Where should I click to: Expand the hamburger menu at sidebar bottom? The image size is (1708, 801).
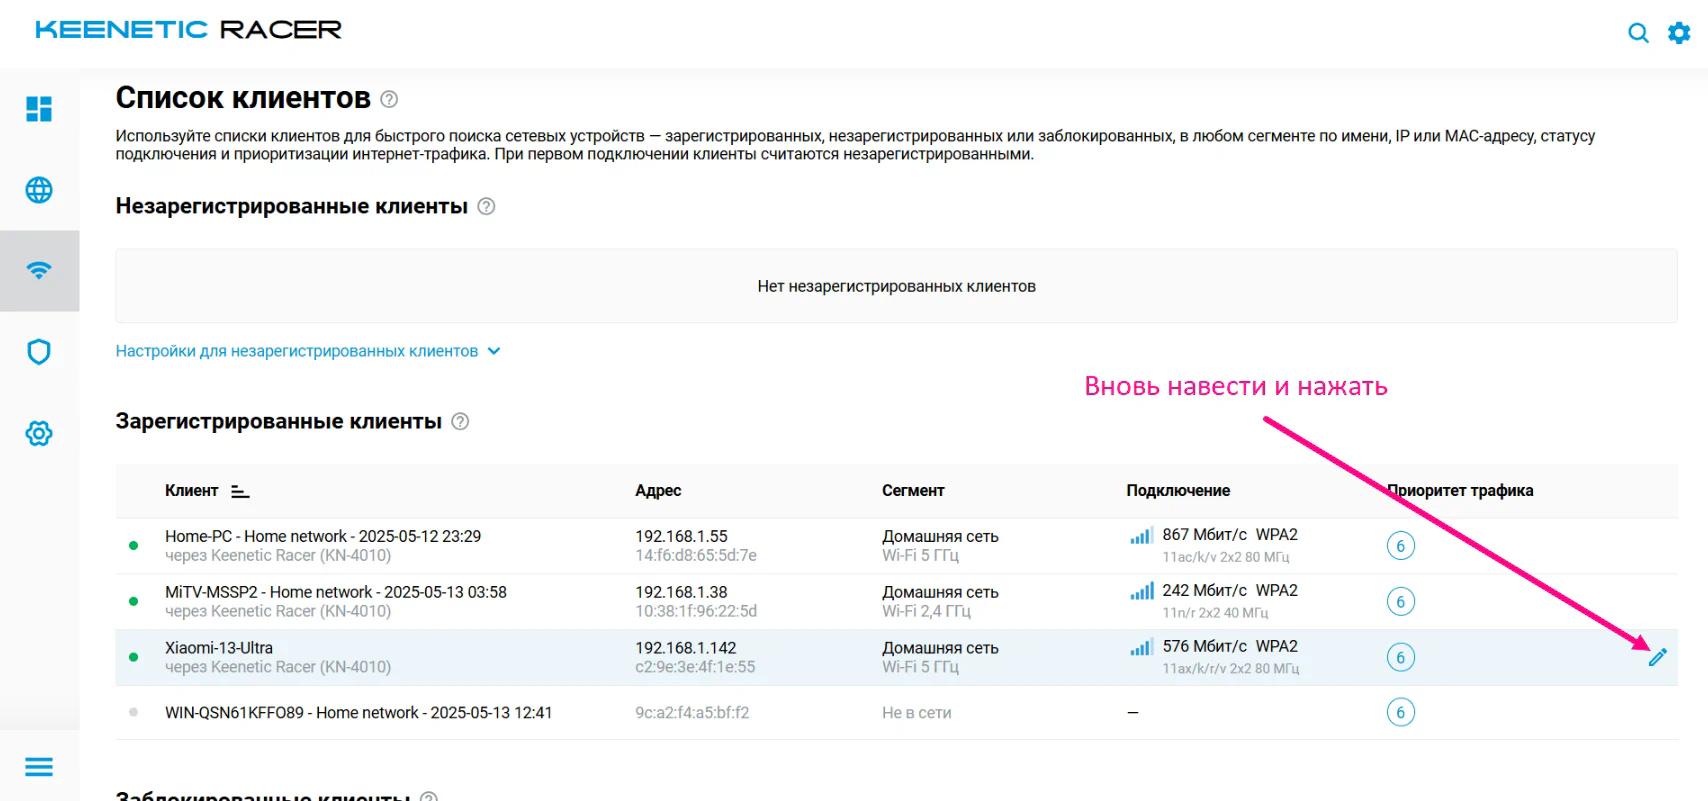39,767
